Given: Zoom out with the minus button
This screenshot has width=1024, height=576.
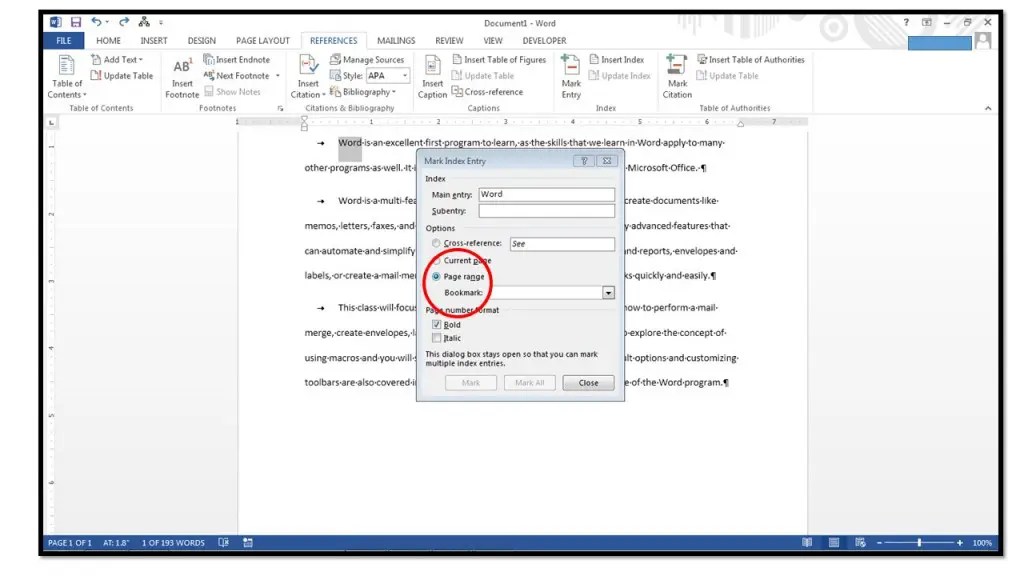Looking at the screenshot, I should point(879,543).
